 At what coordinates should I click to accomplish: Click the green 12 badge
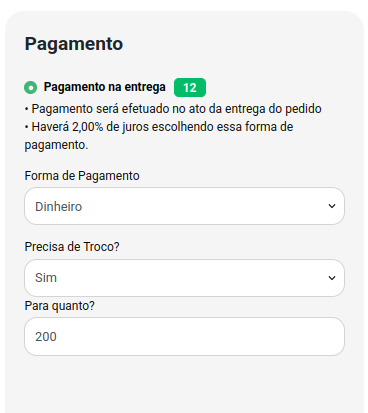(x=190, y=88)
